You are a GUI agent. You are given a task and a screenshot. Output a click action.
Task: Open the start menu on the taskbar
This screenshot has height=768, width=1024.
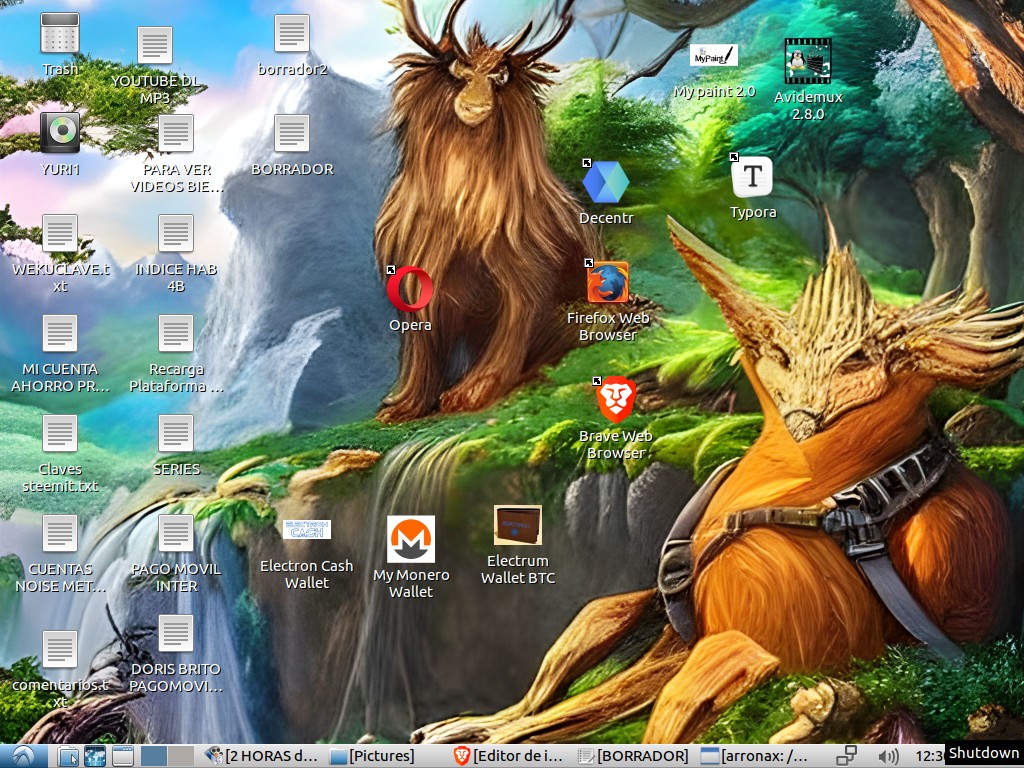click(x=23, y=756)
